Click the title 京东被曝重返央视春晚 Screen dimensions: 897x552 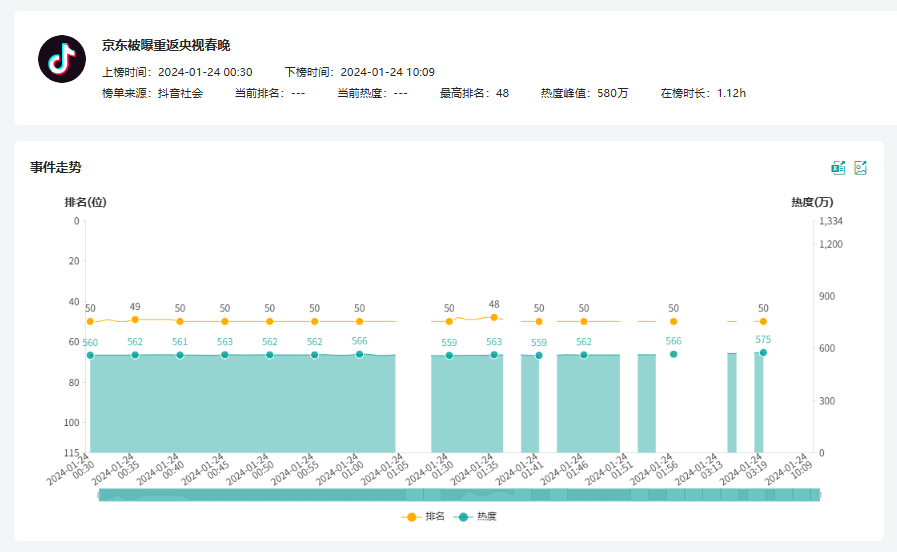166,45
